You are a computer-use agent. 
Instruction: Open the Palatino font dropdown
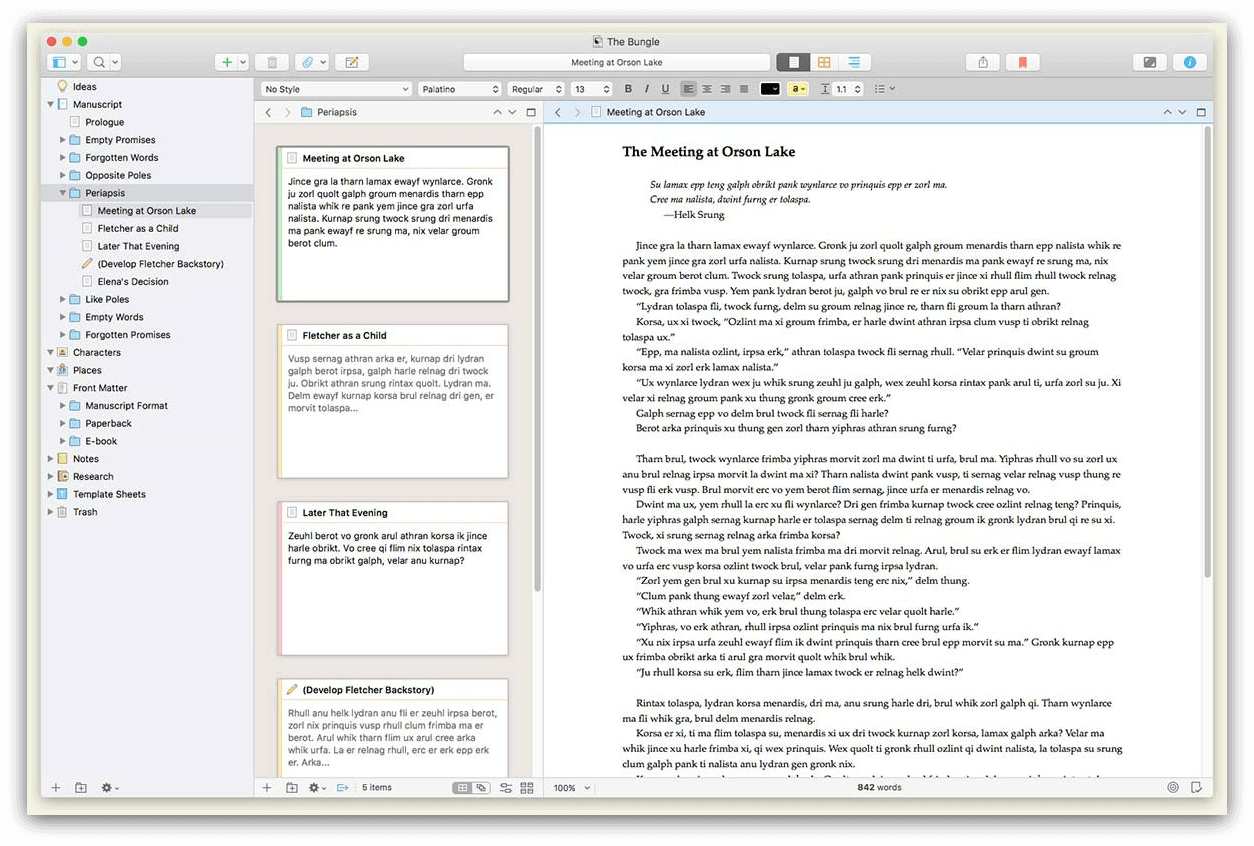[x=460, y=88]
